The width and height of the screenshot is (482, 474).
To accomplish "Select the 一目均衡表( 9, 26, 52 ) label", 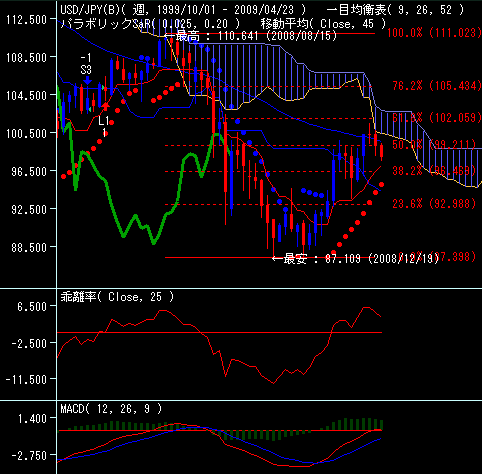I will click(x=395, y=10).
